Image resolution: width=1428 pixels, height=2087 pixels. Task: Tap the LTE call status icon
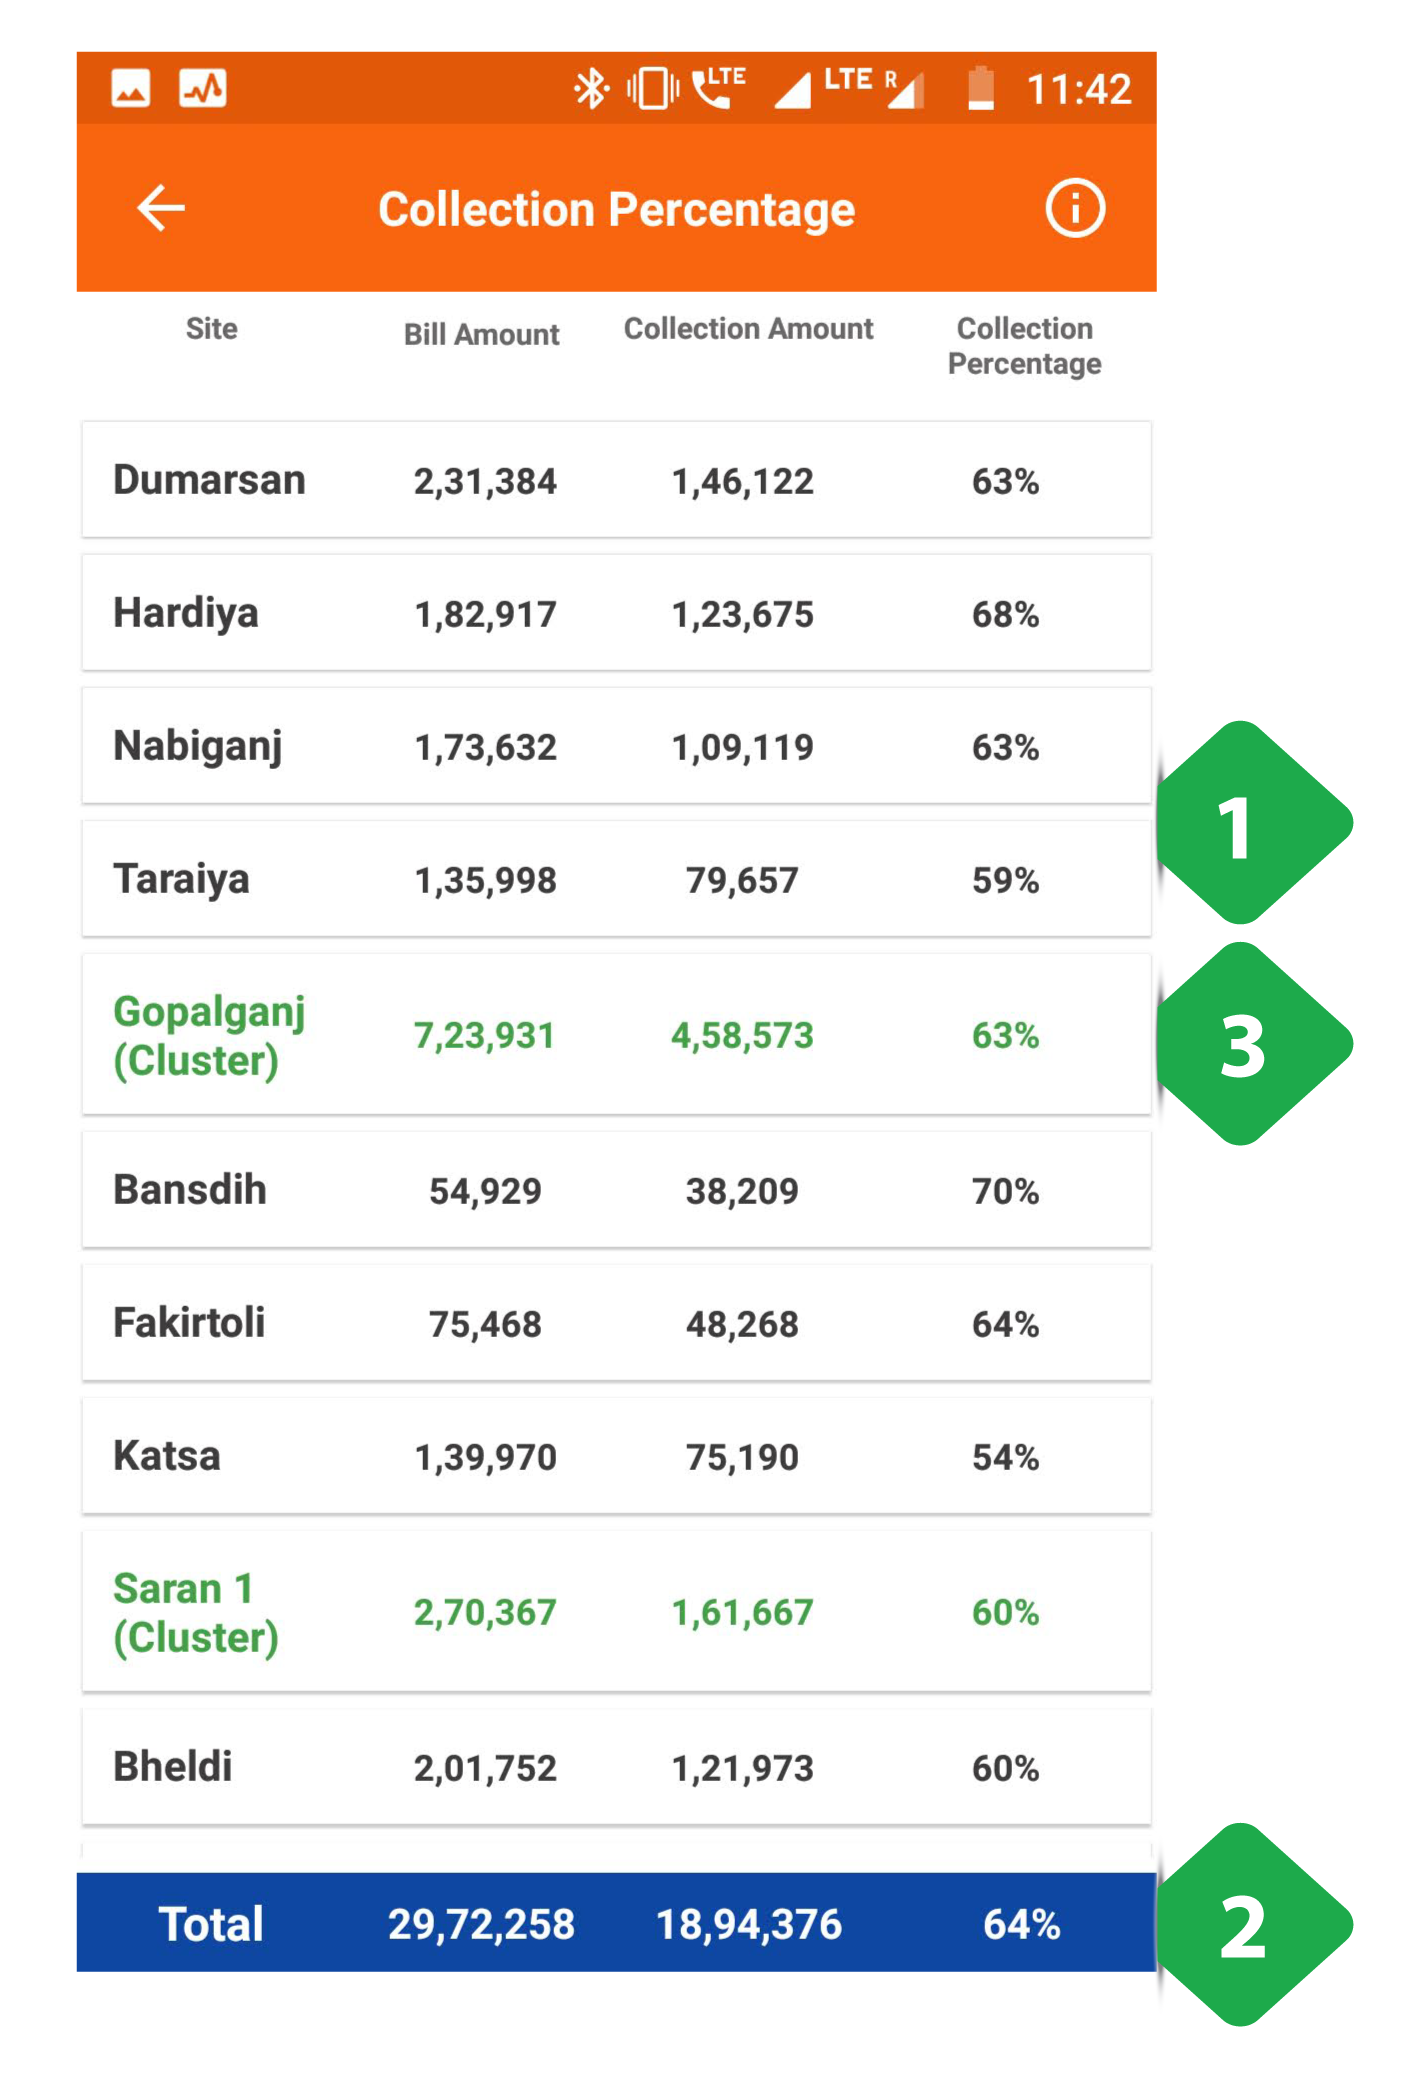(719, 87)
